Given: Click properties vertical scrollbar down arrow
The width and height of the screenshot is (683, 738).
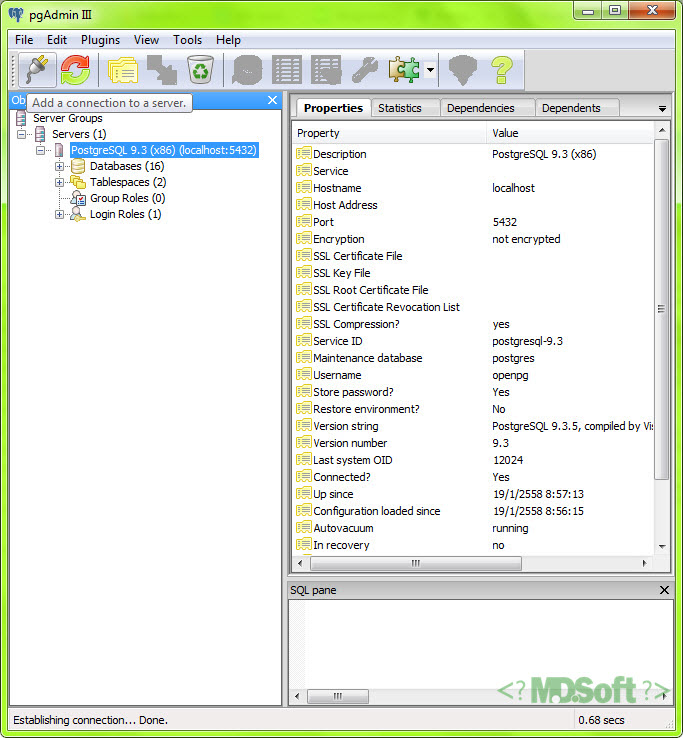Looking at the screenshot, I should pyautogui.click(x=662, y=546).
